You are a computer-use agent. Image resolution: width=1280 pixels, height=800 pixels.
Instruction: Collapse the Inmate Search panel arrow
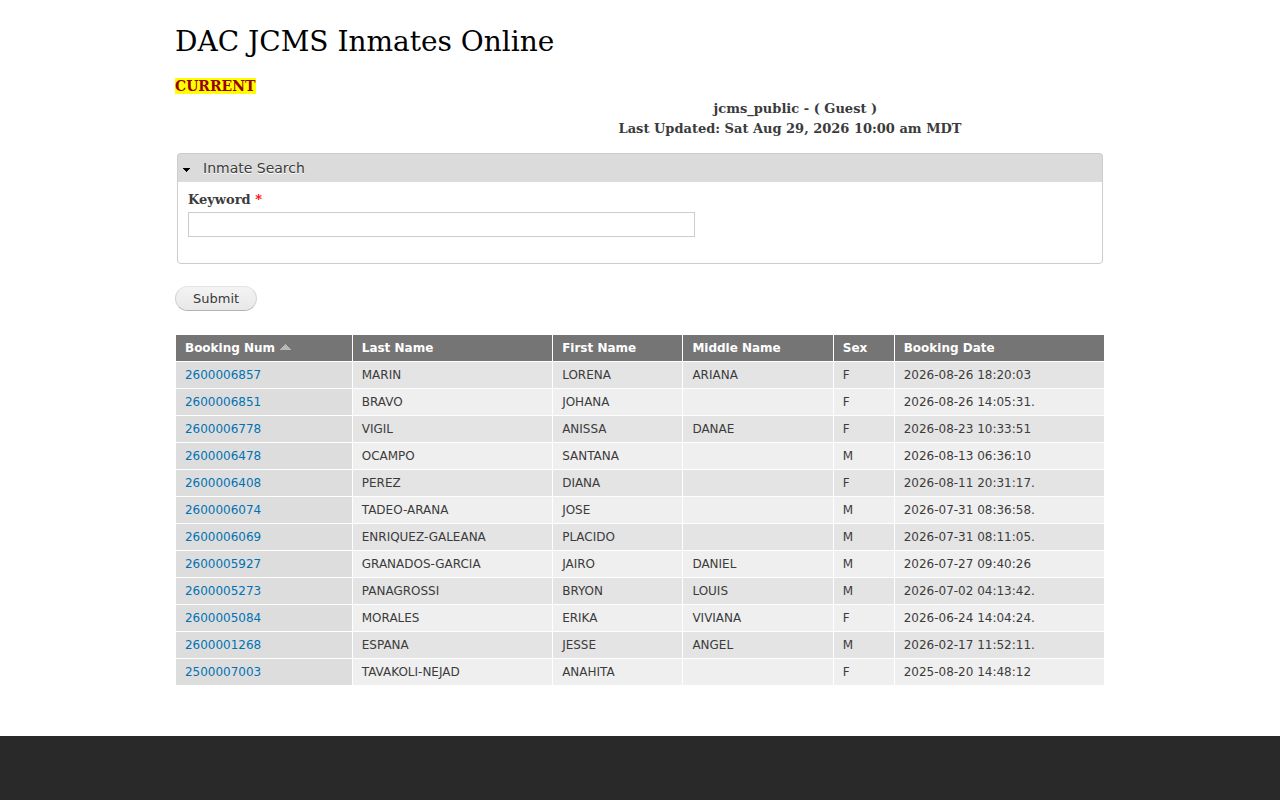(186, 169)
